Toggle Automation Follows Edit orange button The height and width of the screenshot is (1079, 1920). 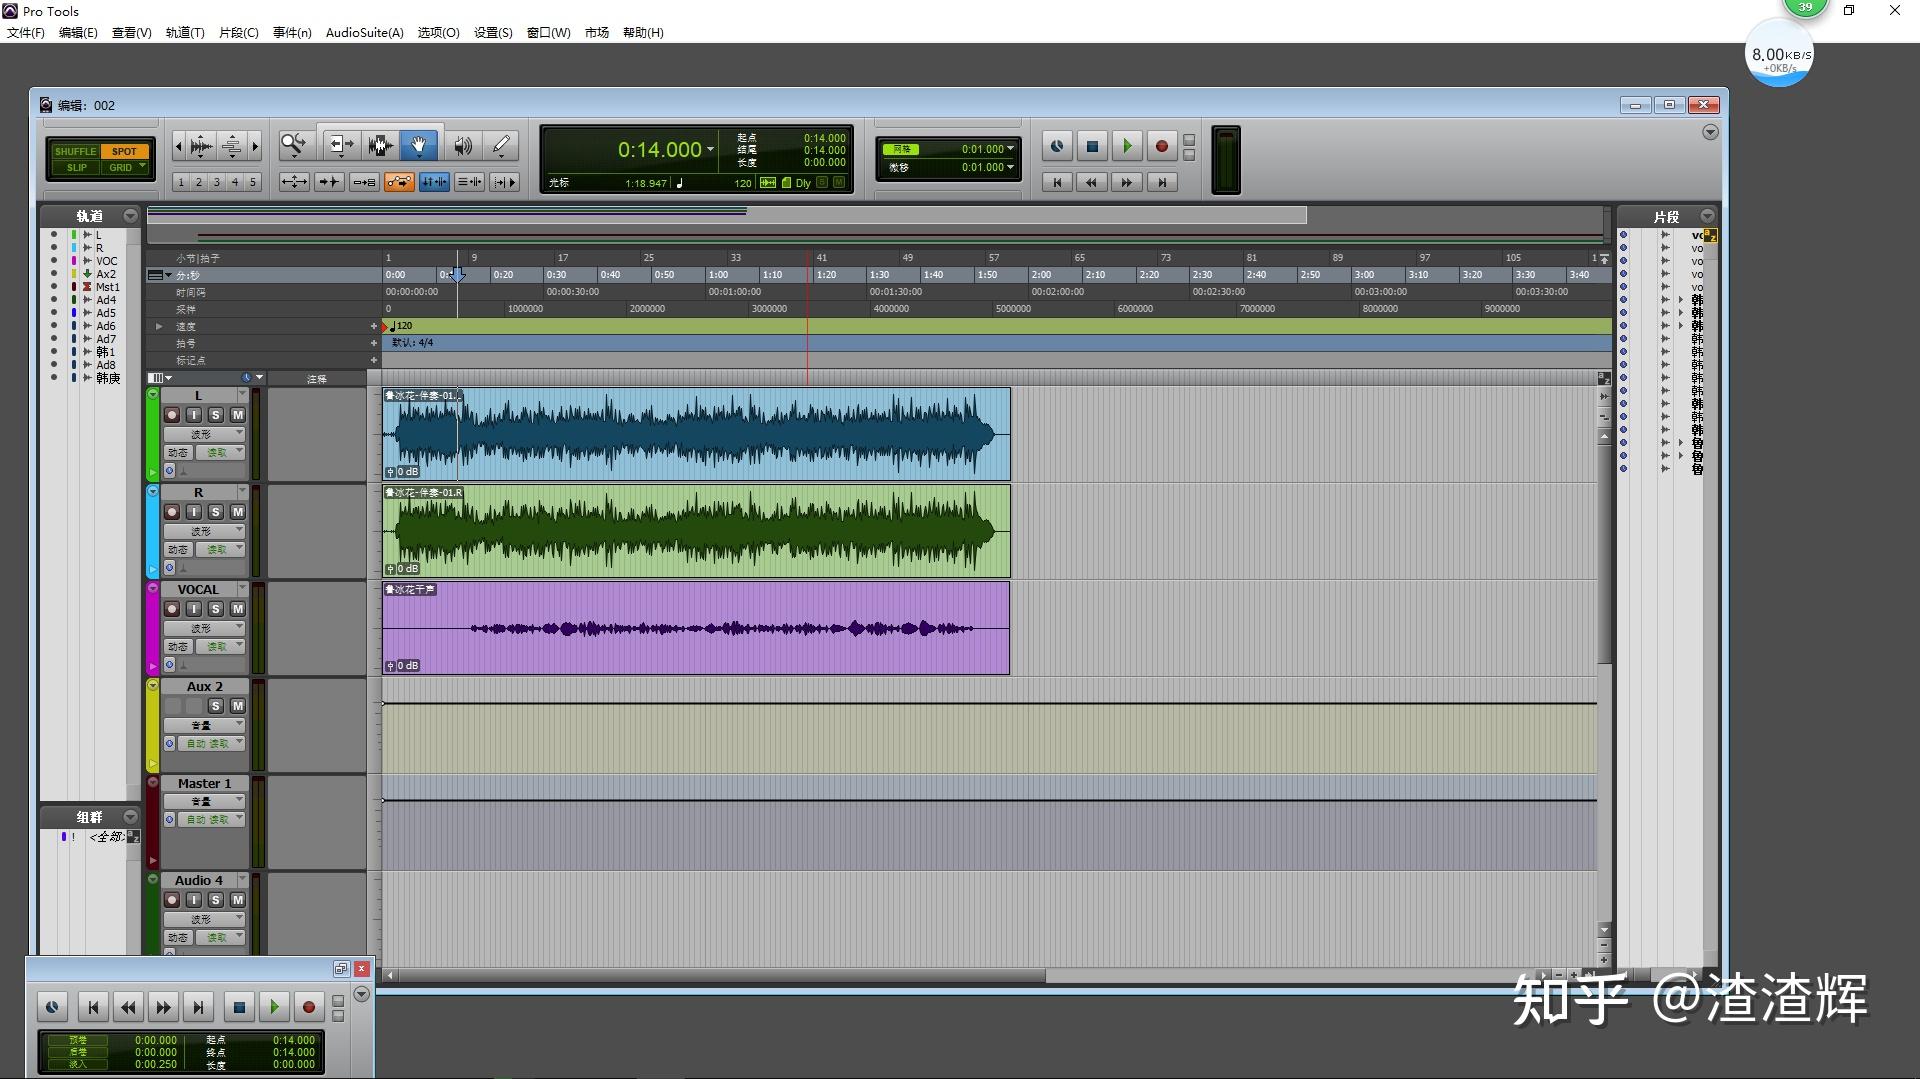coord(399,182)
